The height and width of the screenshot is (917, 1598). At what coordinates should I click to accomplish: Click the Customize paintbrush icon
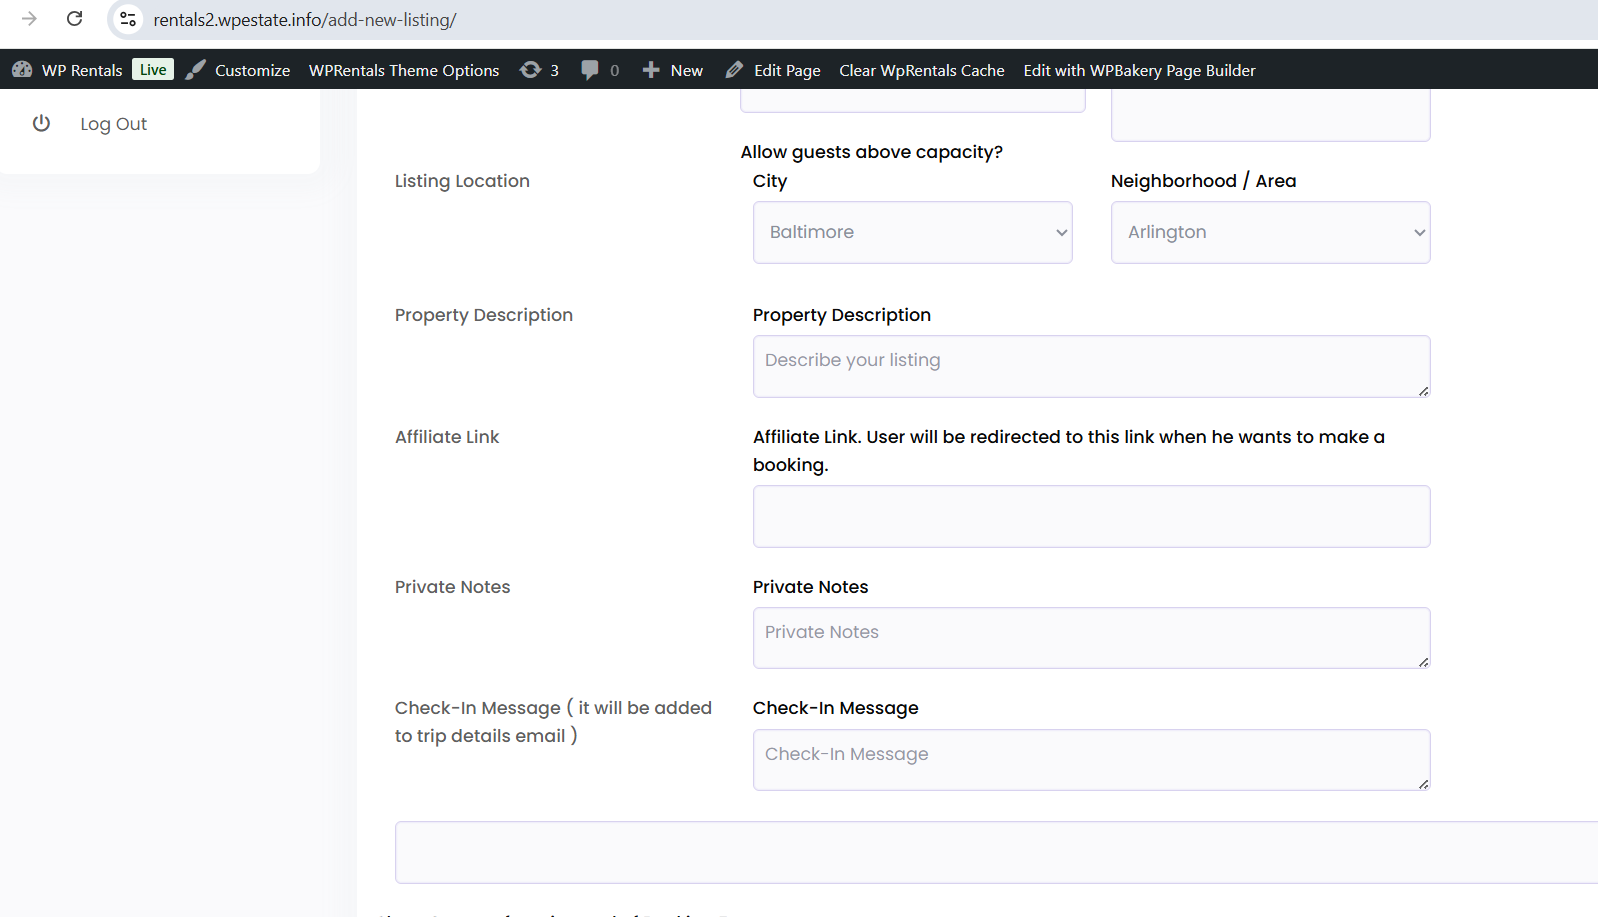tap(196, 70)
